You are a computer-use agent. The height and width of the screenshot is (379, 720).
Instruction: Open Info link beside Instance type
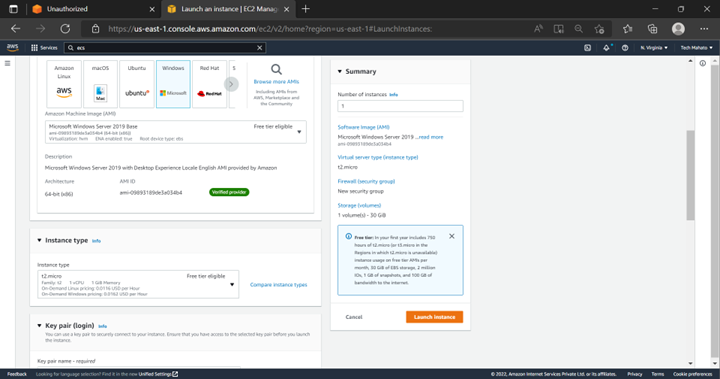point(96,241)
